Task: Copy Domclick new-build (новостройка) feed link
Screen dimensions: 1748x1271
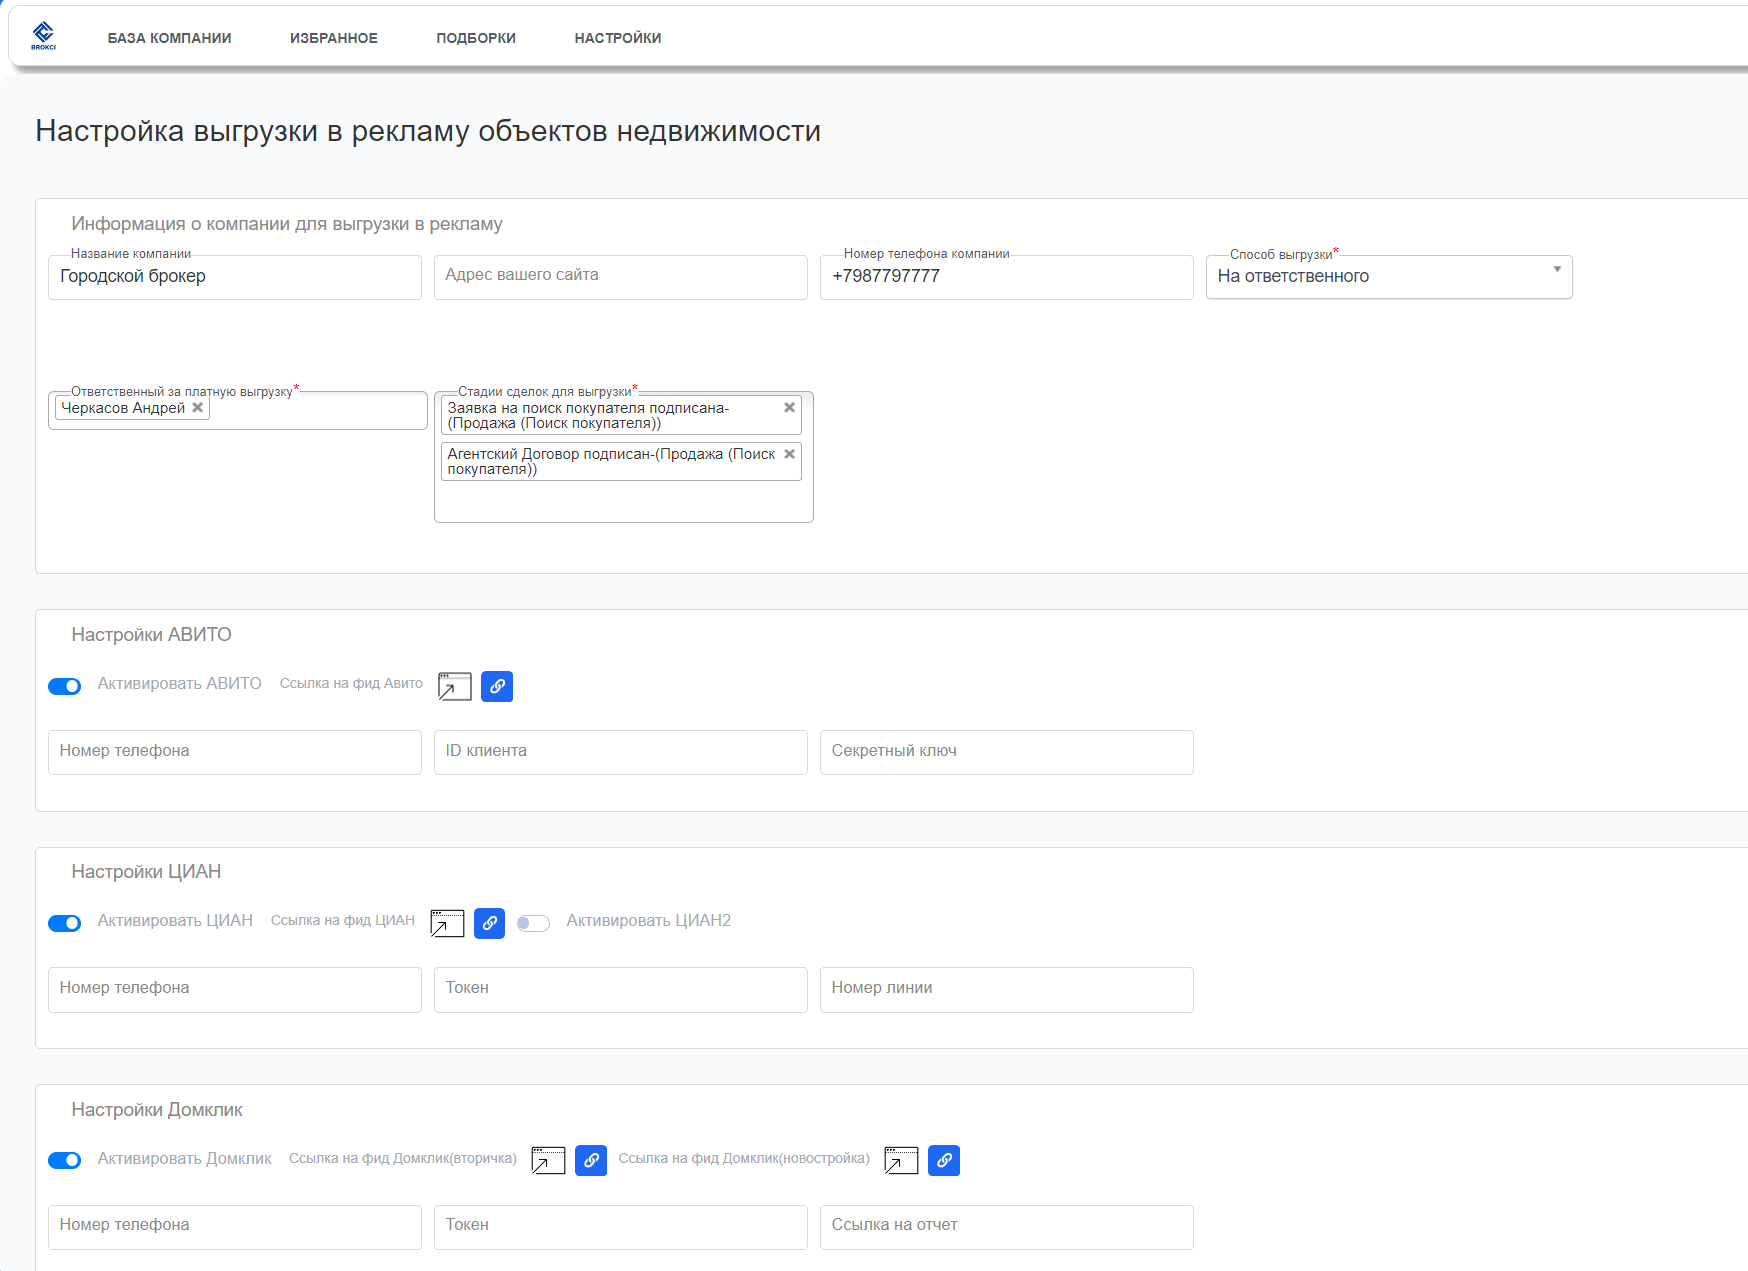Action: click(944, 1160)
